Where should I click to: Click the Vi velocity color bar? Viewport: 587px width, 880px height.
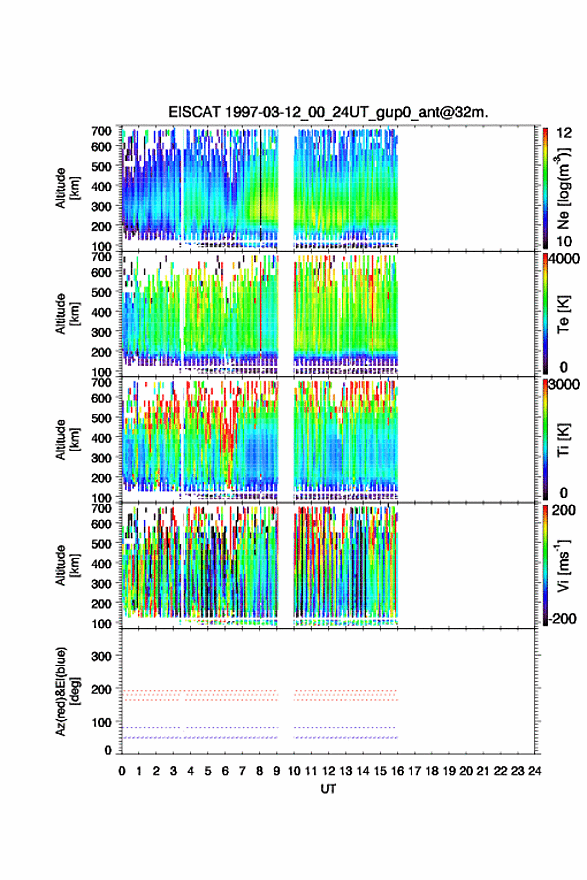pyautogui.click(x=545, y=565)
